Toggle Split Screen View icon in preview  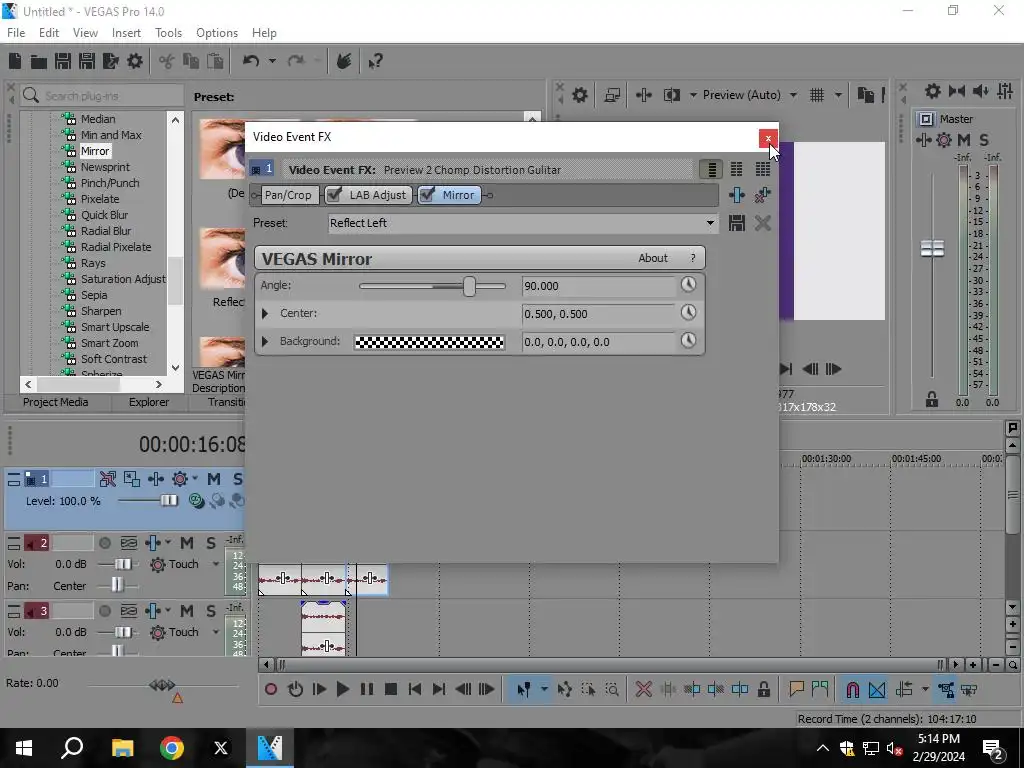tap(671, 95)
